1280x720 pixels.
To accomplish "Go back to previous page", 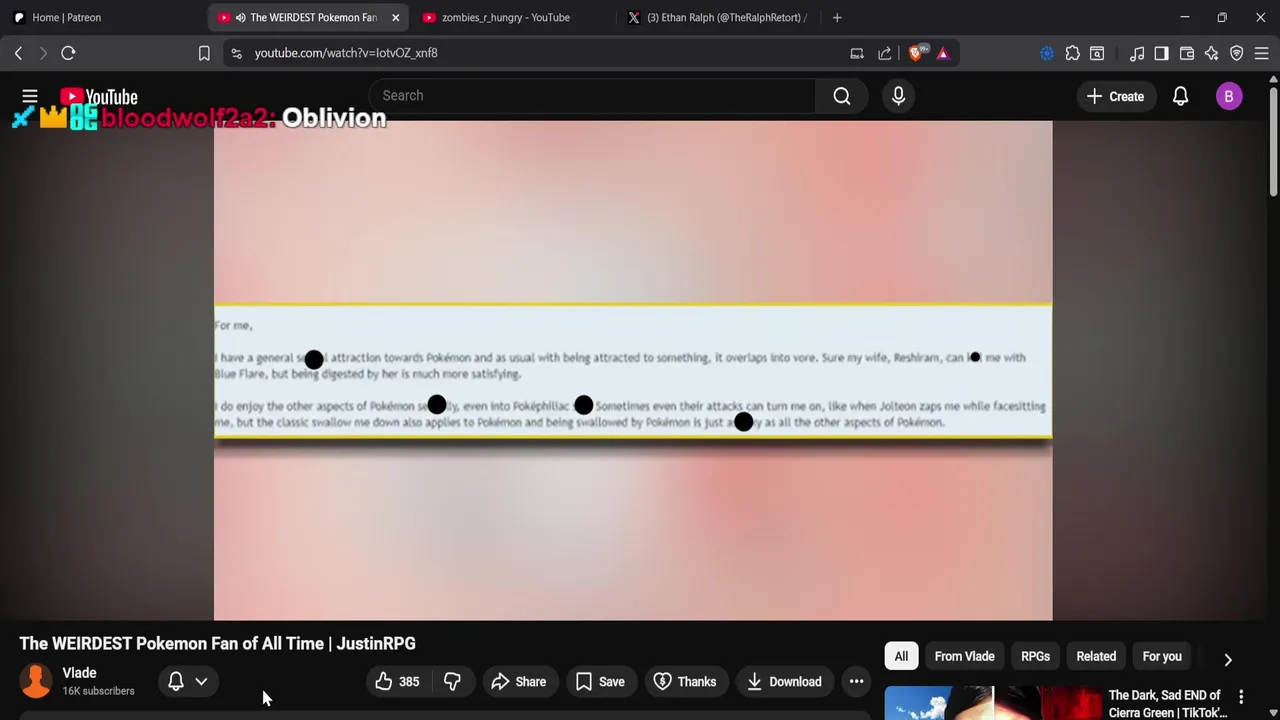I will 18,53.
